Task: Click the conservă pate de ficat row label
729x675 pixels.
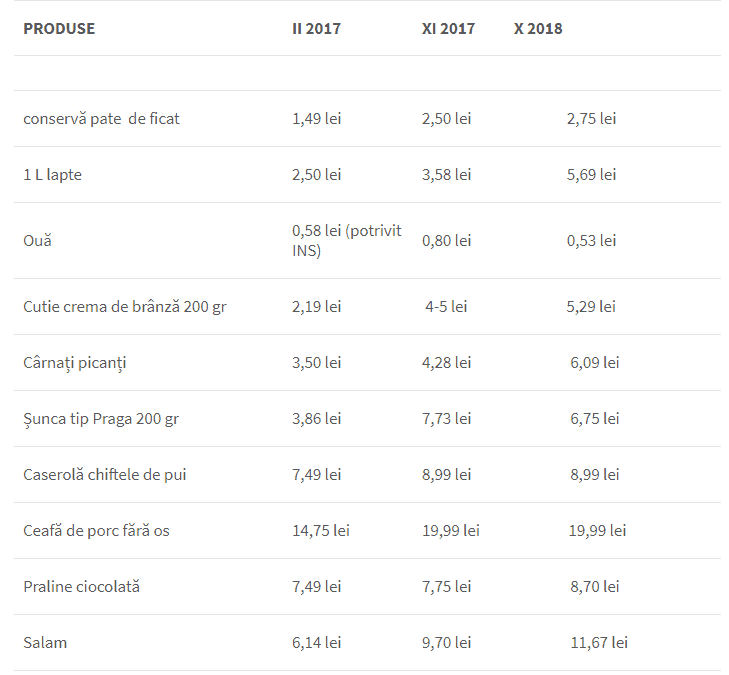Action: (101, 119)
